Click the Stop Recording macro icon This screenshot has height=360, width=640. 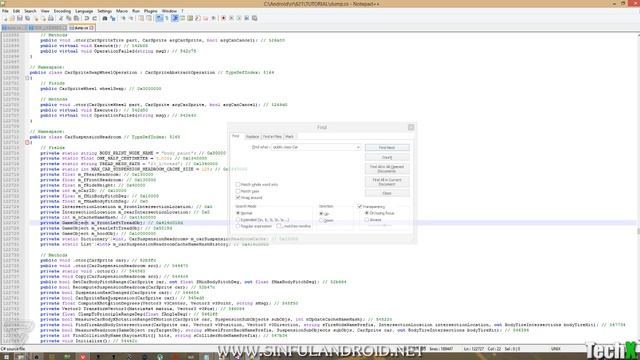pyautogui.click(x=231, y=18)
